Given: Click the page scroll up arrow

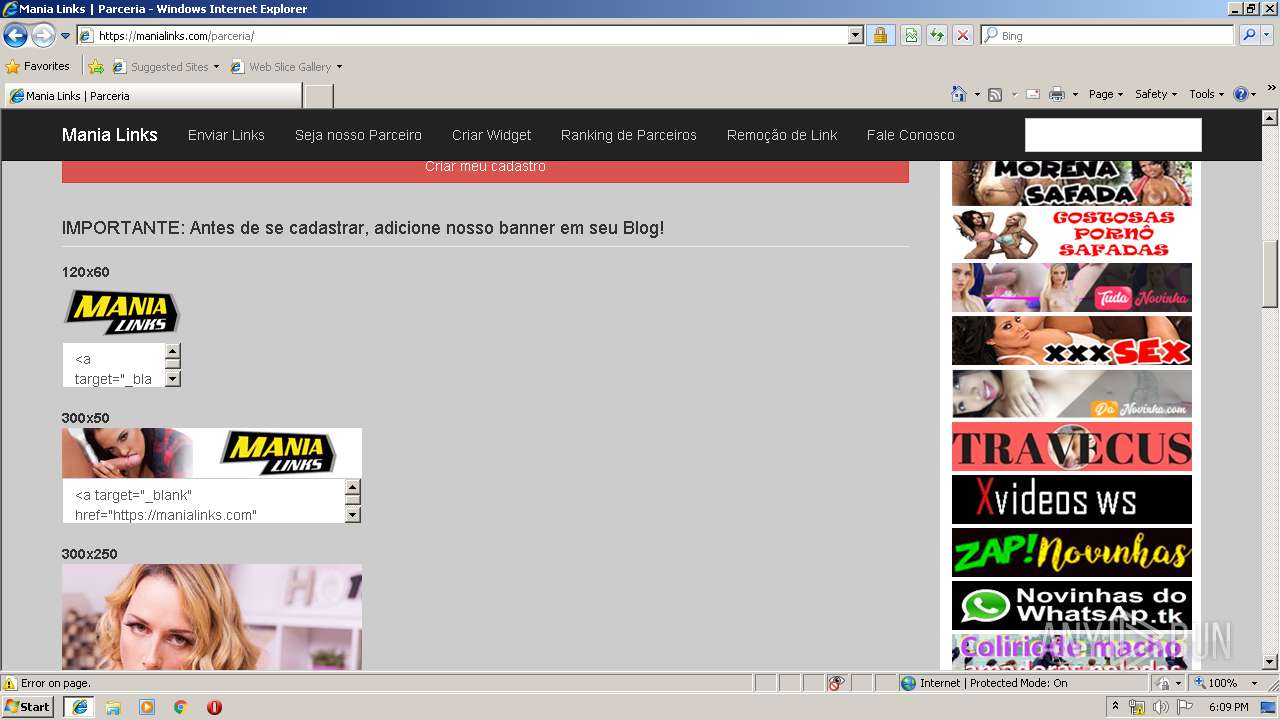Looking at the screenshot, I should tap(1271, 118).
